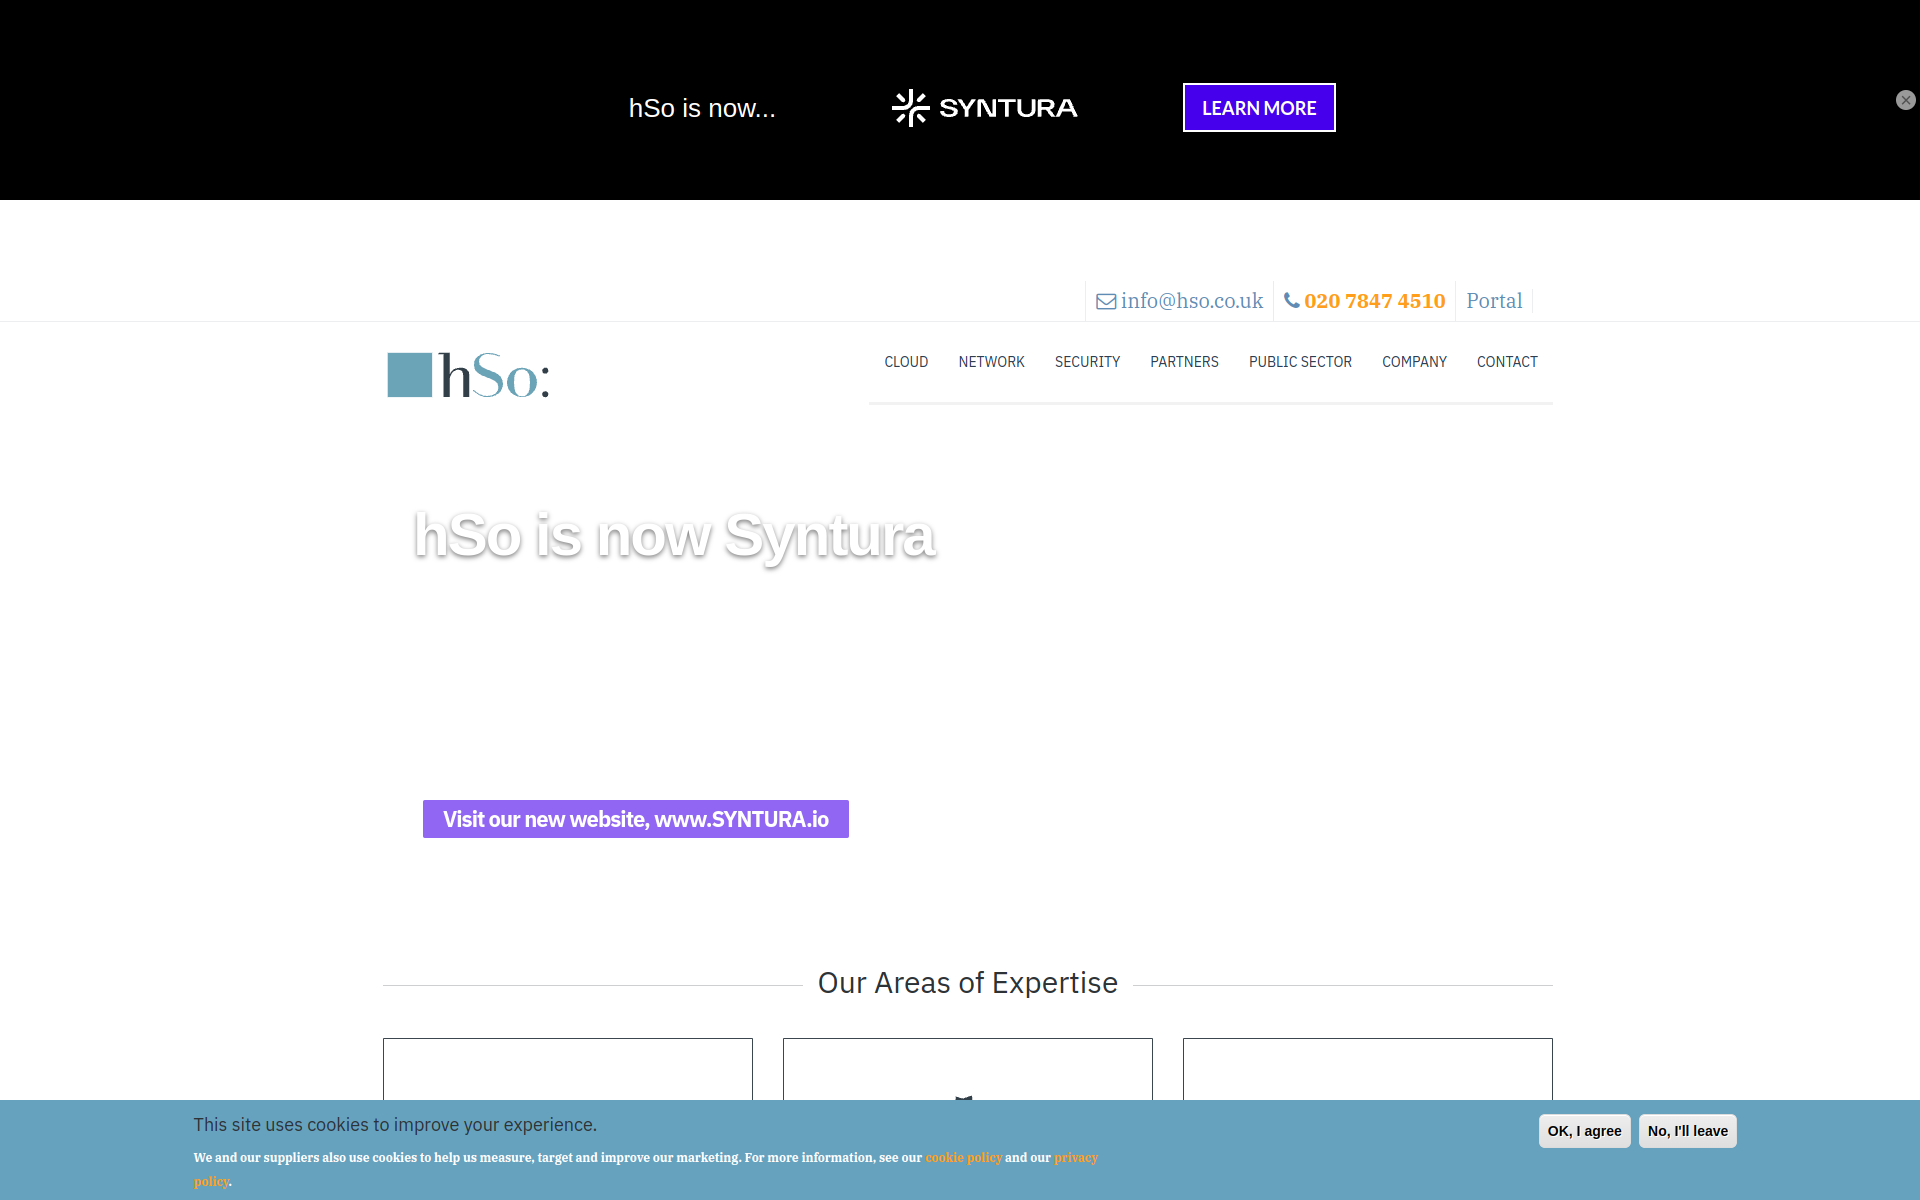Open the Portal link
This screenshot has height=1200, width=1920.
[x=1494, y=301]
